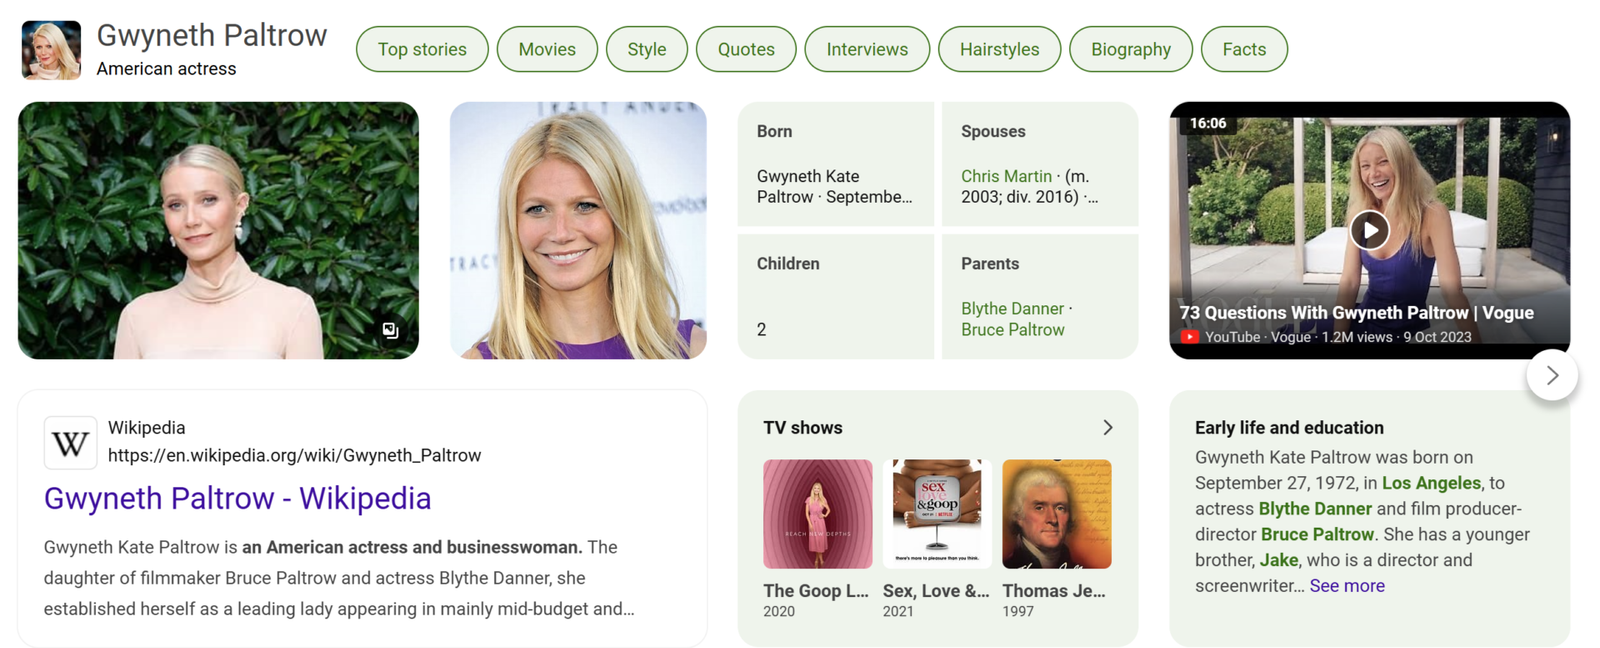Viewport: 1600px width, 648px height.
Task: Open the Sex, Love & goop poster
Action: [937, 514]
